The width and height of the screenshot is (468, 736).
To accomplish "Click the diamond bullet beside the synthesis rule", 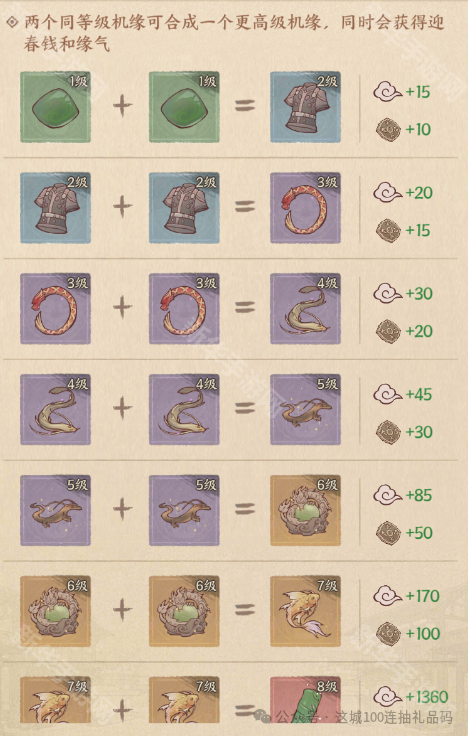I will pyautogui.click(x=12, y=22).
